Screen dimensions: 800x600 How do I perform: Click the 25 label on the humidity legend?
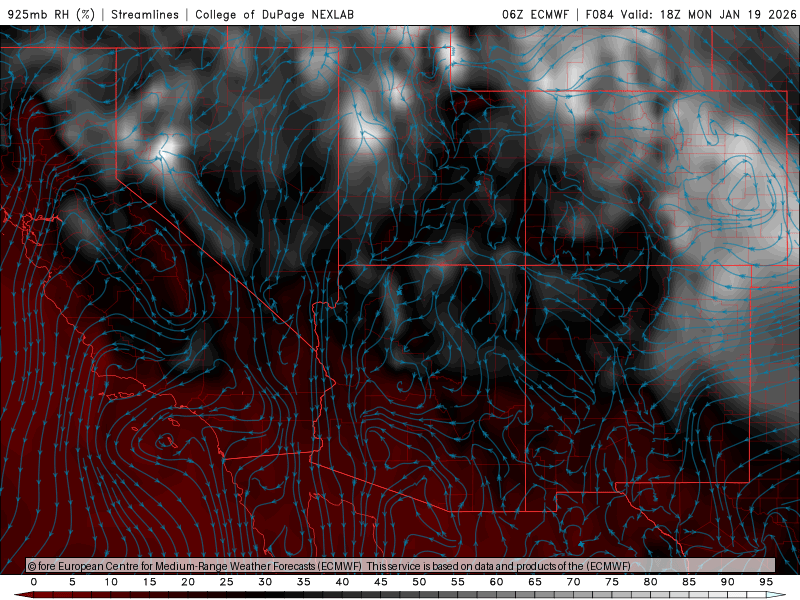click(x=227, y=582)
